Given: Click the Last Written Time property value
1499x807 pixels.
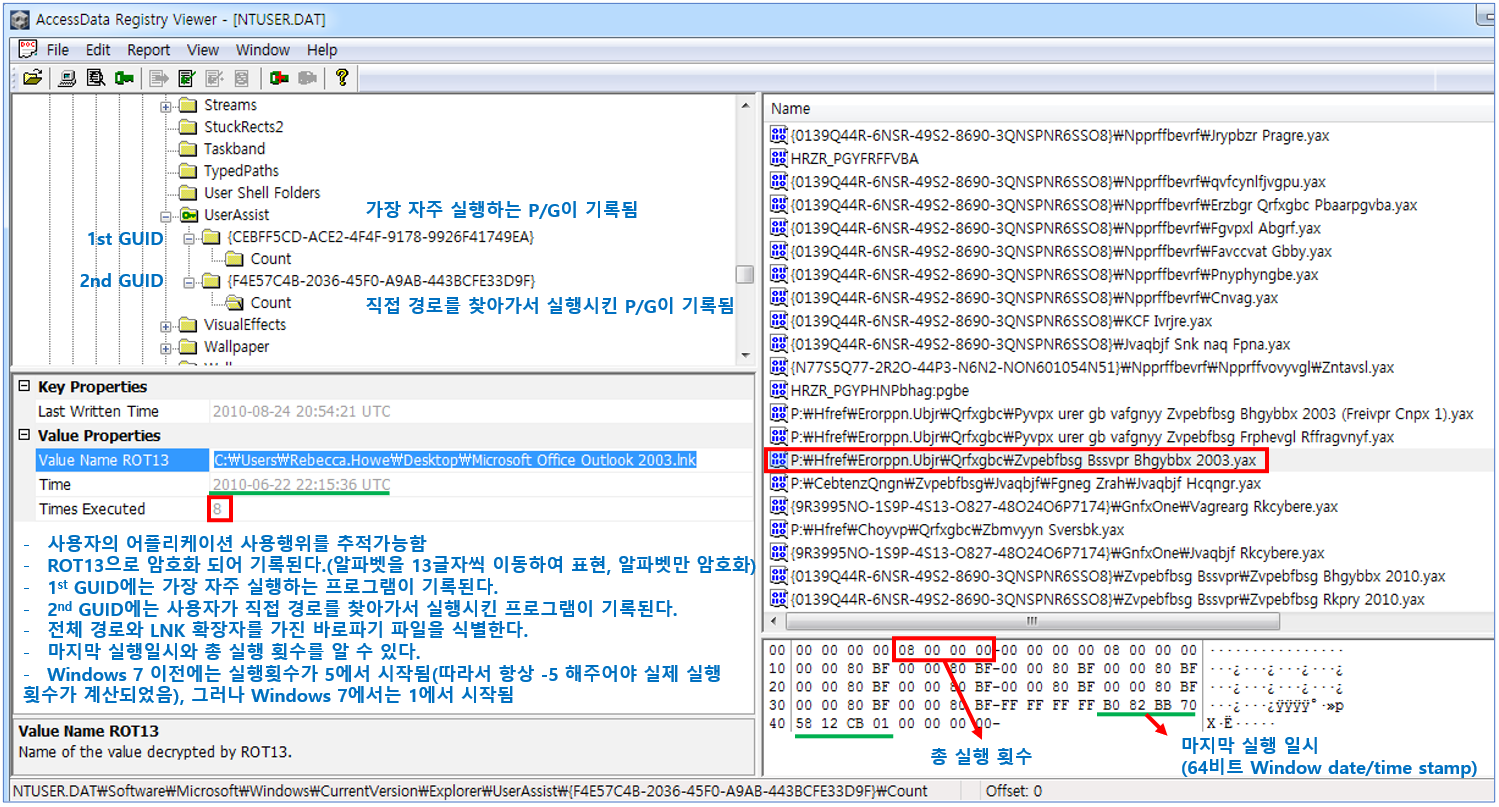Looking at the screenshot, I should pos(301,411).
